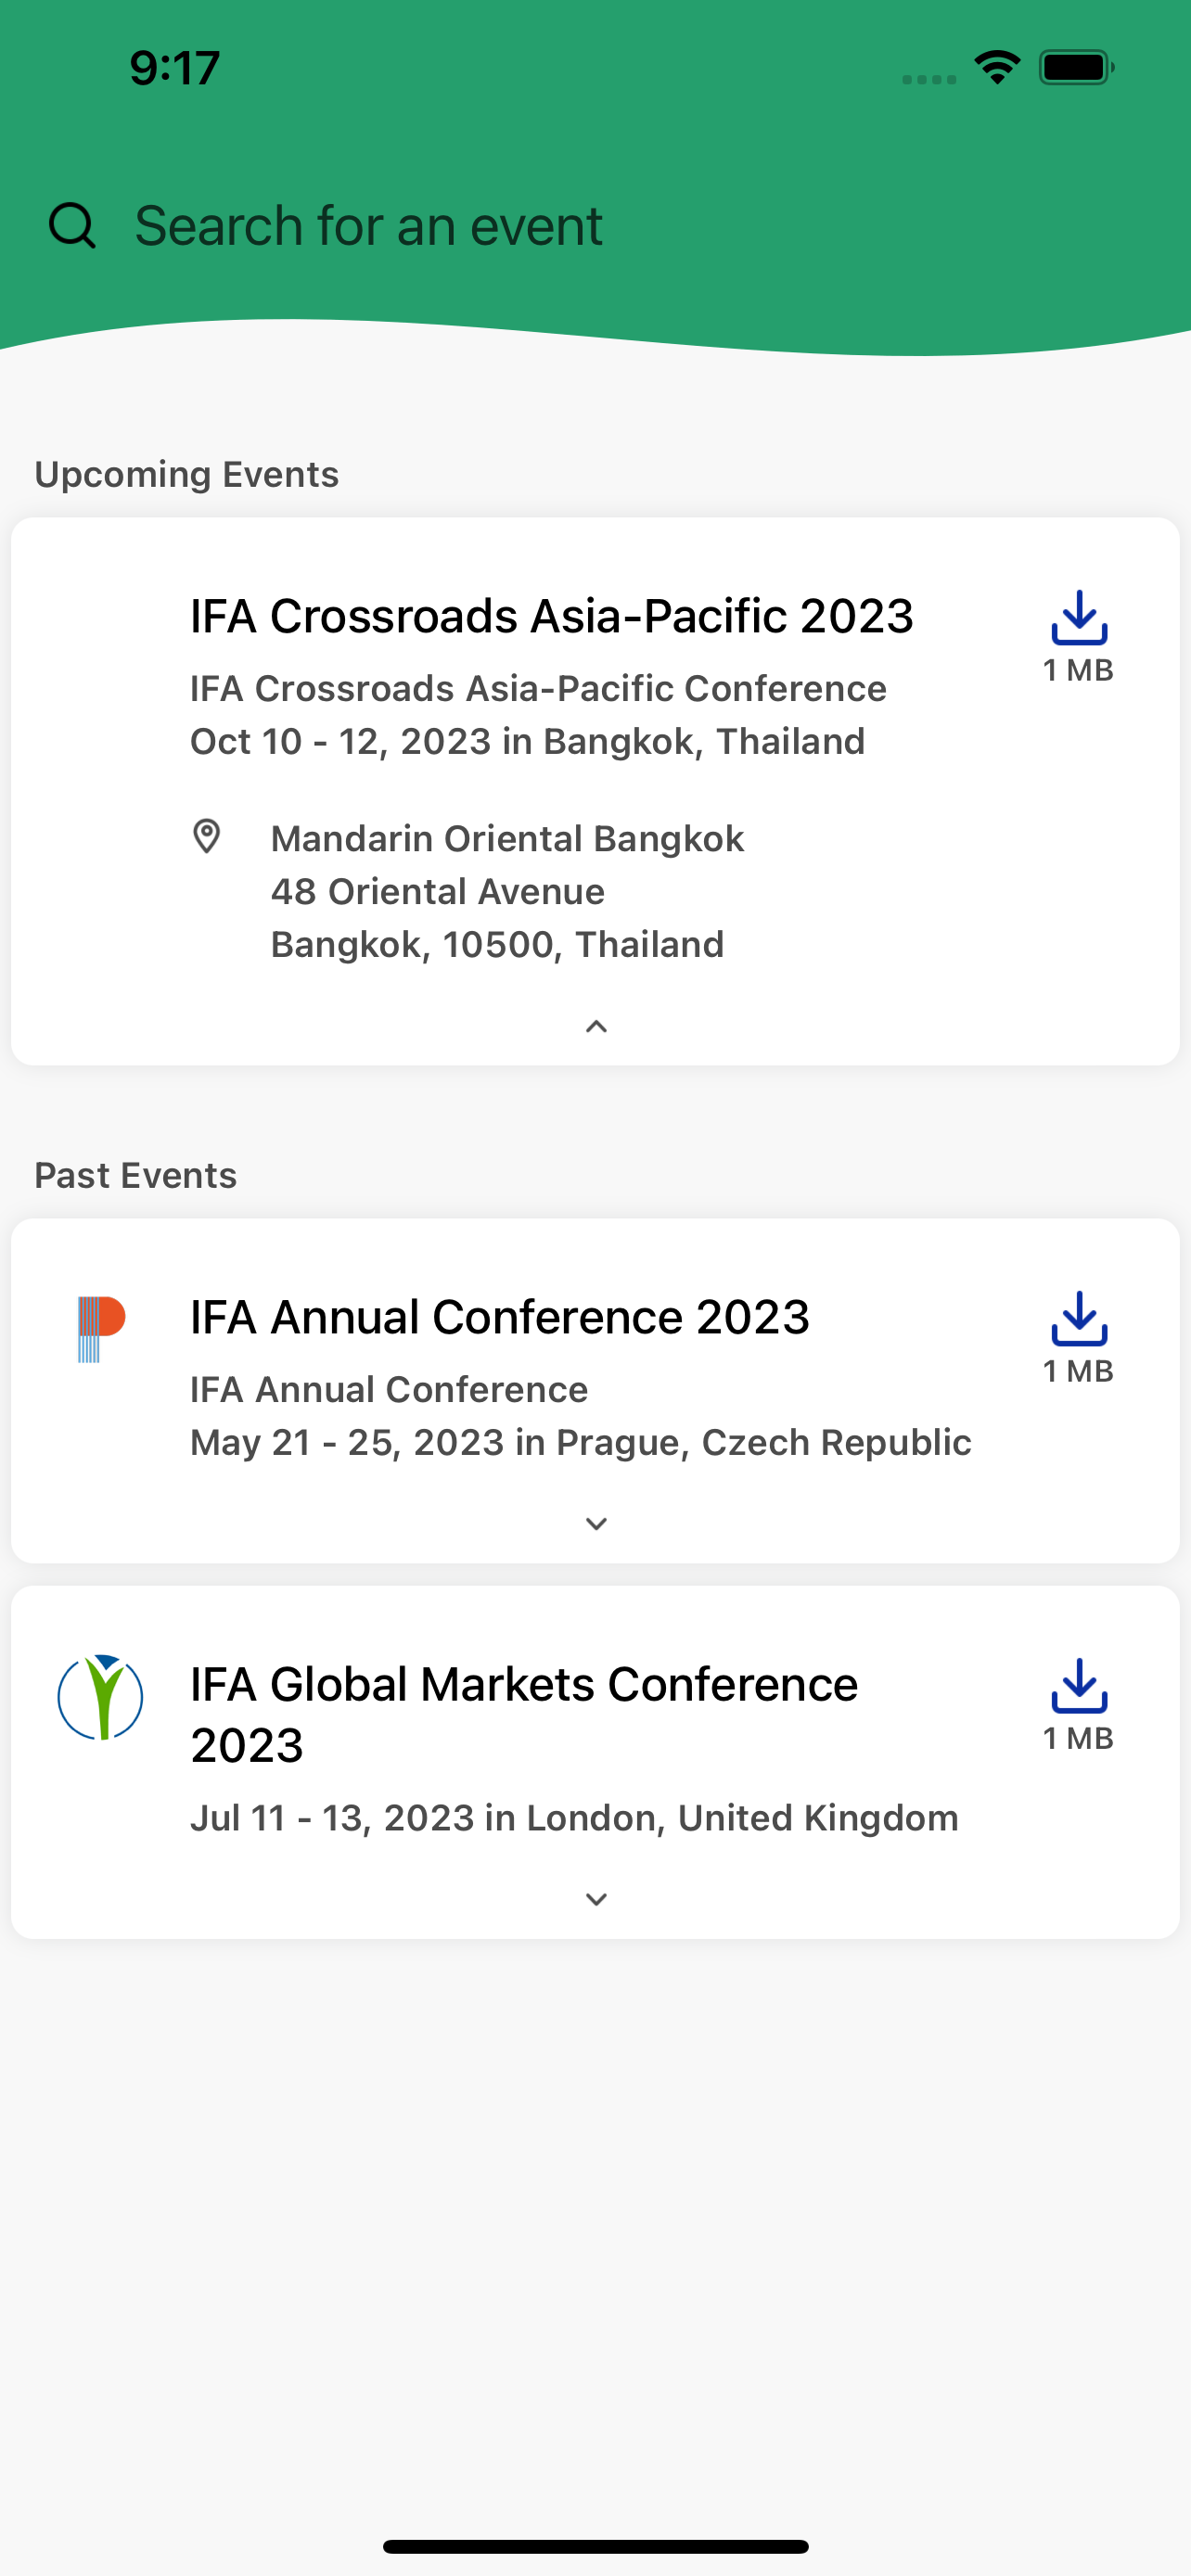This screenshot has width=1191, height=2576.
Task: Tap the location pin icon for Mandarin Oriental
Action: click(x=207, y=836)
